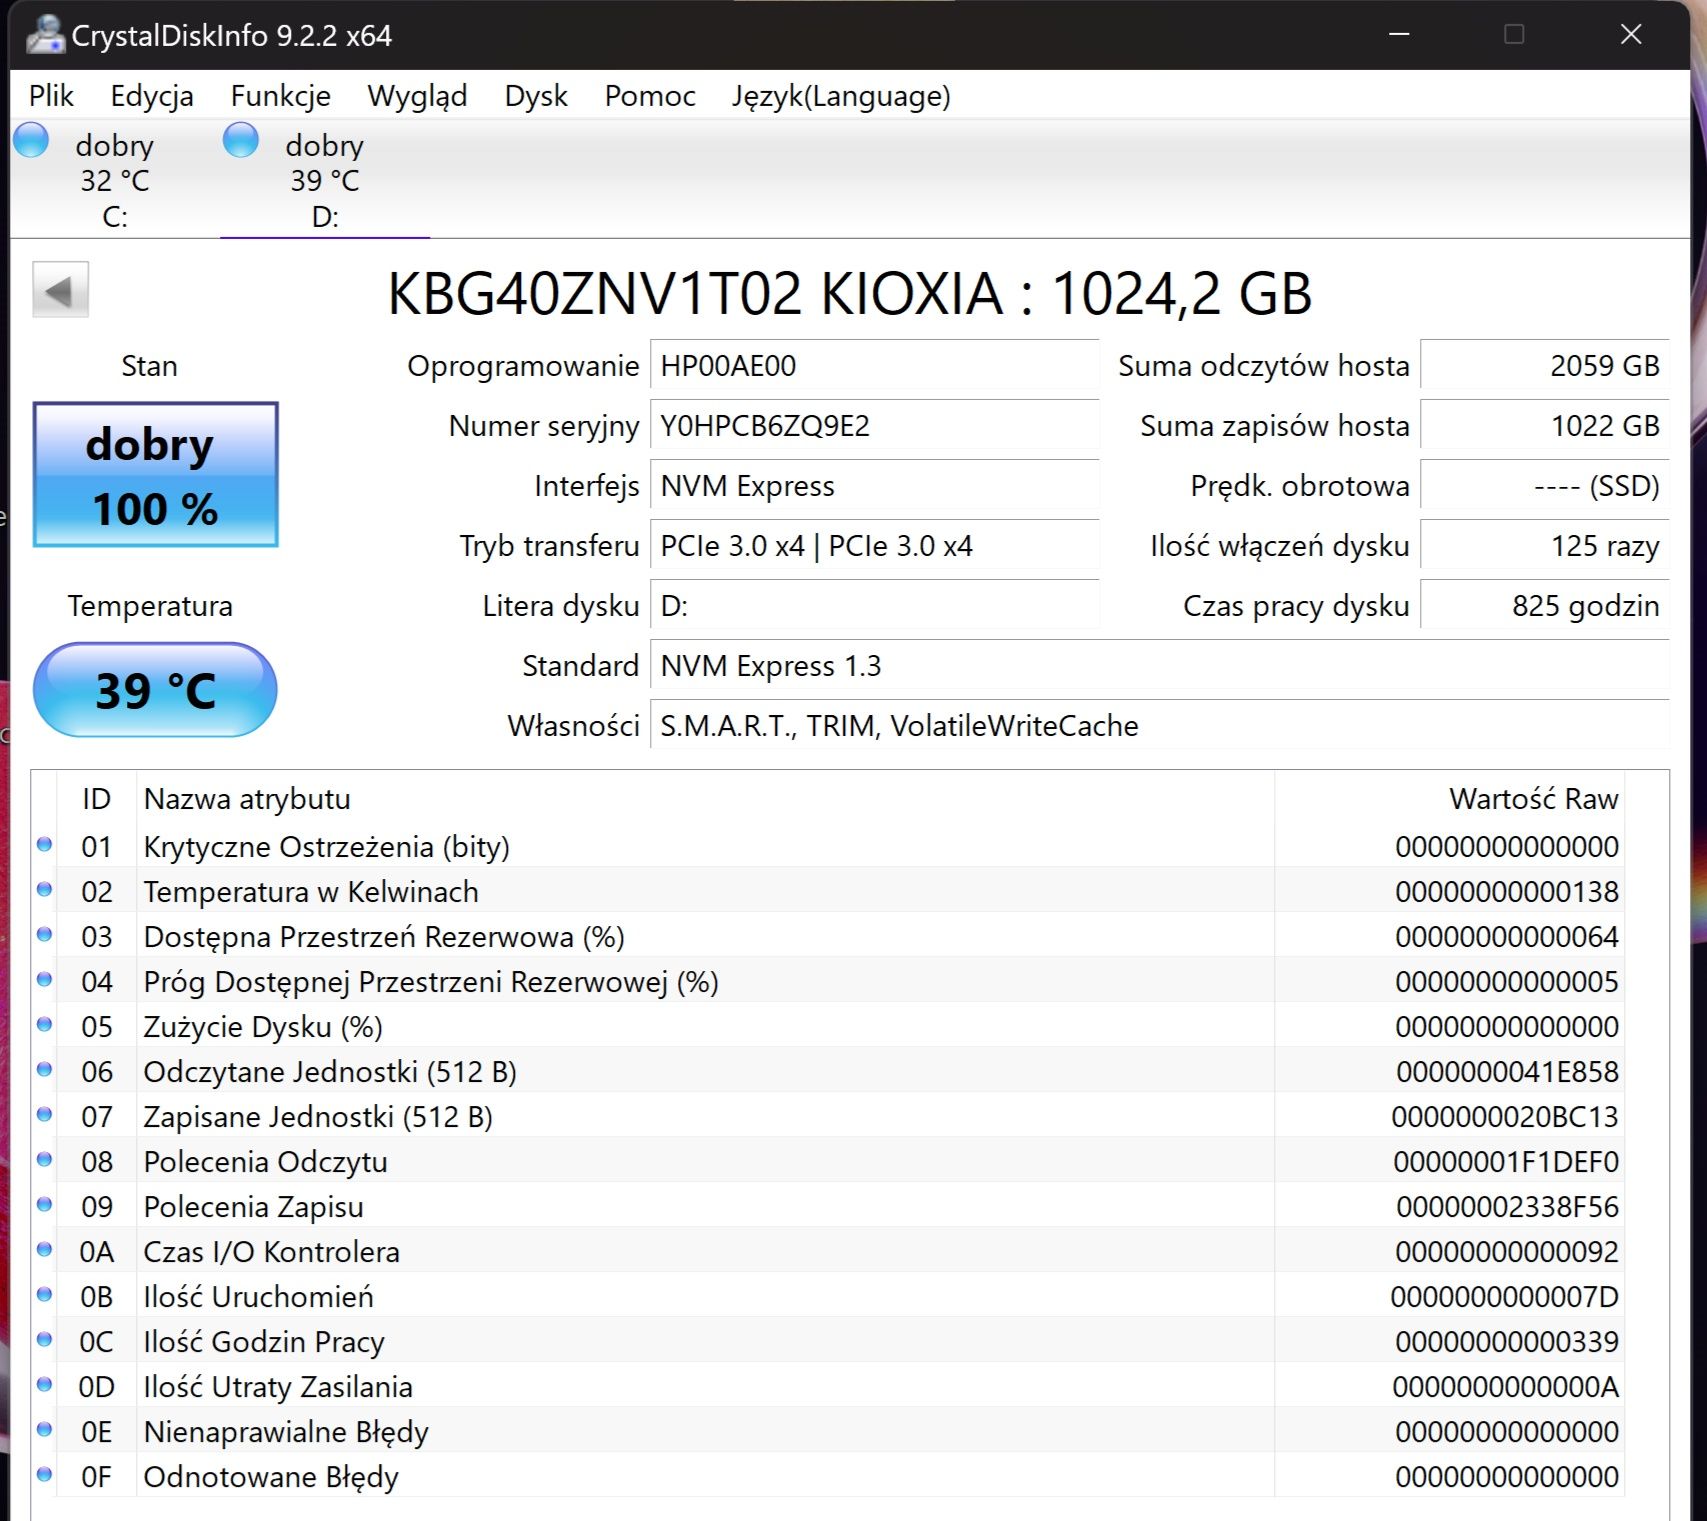The width and height of the screenshot is (1707, 1521).
Task: Click the Interfejs field NVM Express
Action: [x=874, y=486]
